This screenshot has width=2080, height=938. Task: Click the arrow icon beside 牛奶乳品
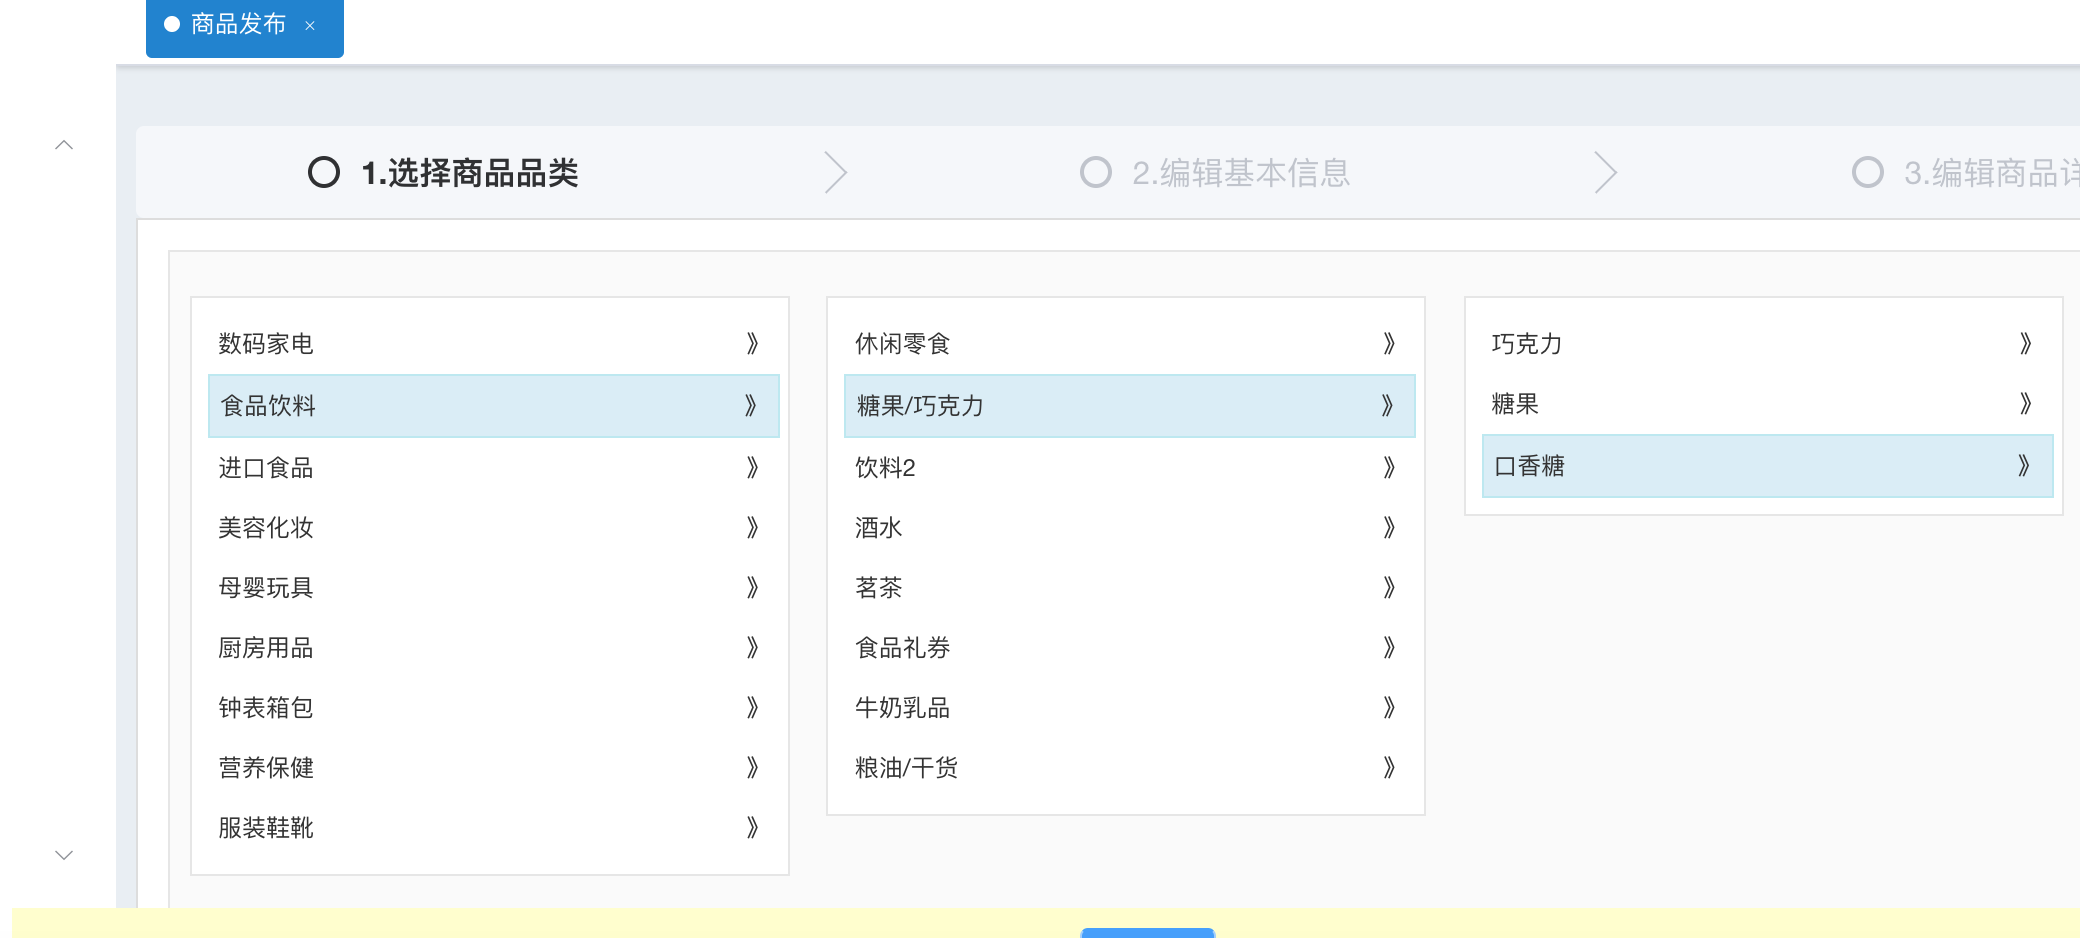pos(1388,708)
